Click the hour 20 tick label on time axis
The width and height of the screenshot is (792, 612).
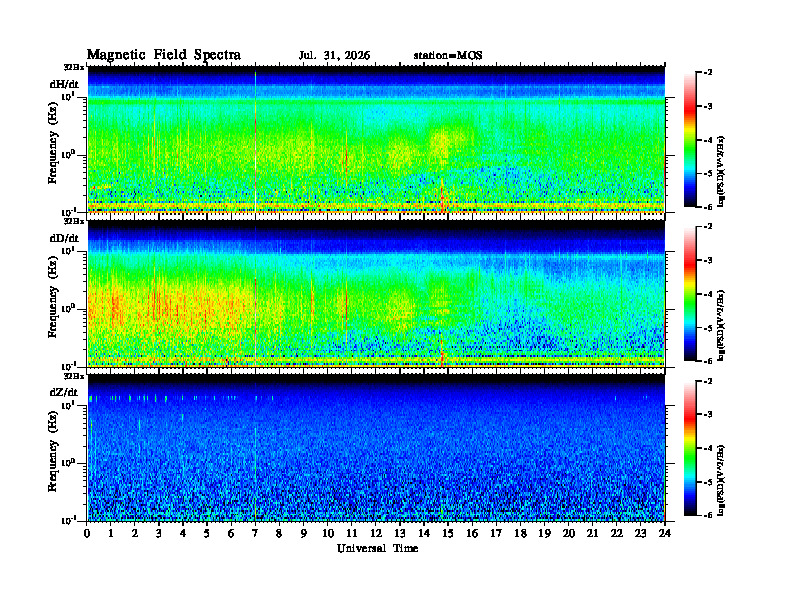pos(569,534)
